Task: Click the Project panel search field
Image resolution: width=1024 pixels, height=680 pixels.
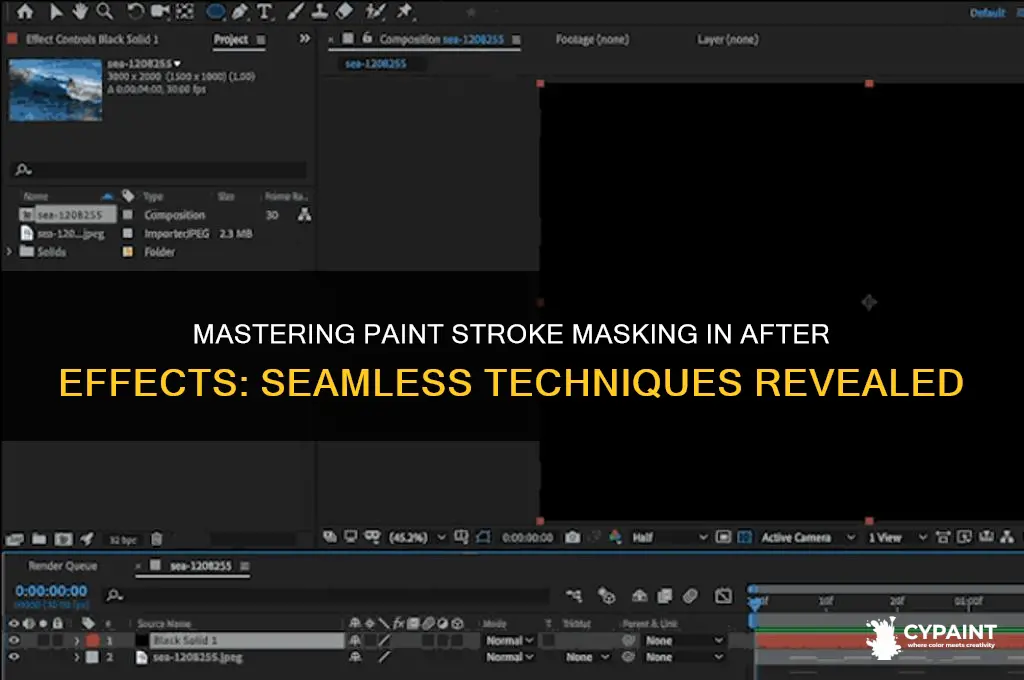Action: (x=160, y=170)
